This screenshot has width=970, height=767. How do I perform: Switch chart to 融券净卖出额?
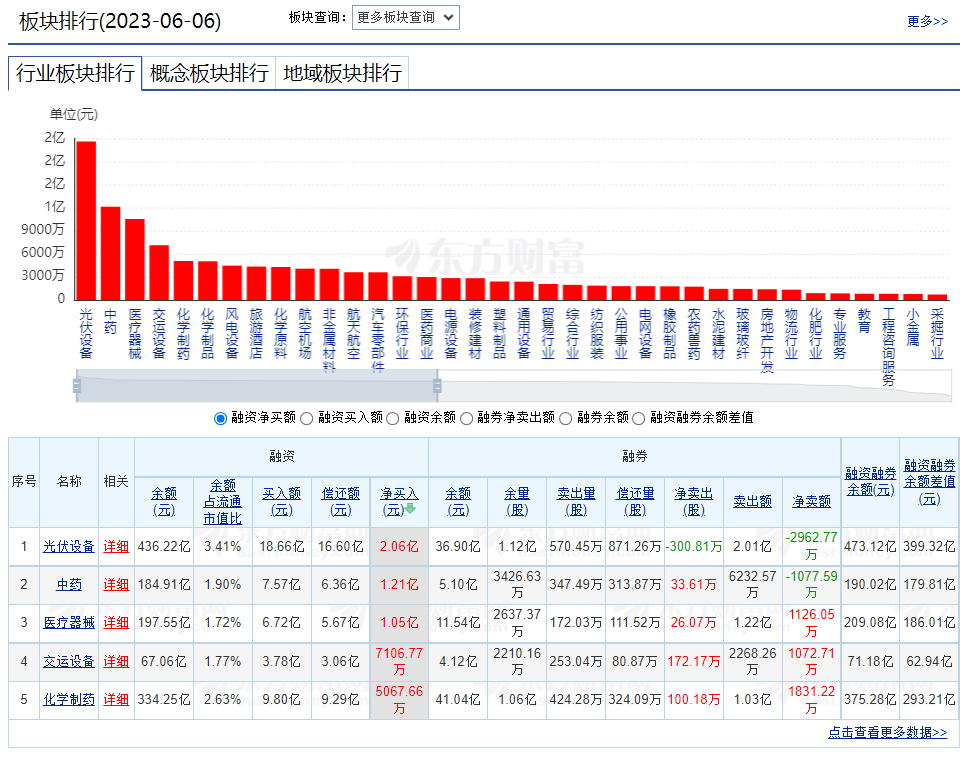click(x=466, y=418)
